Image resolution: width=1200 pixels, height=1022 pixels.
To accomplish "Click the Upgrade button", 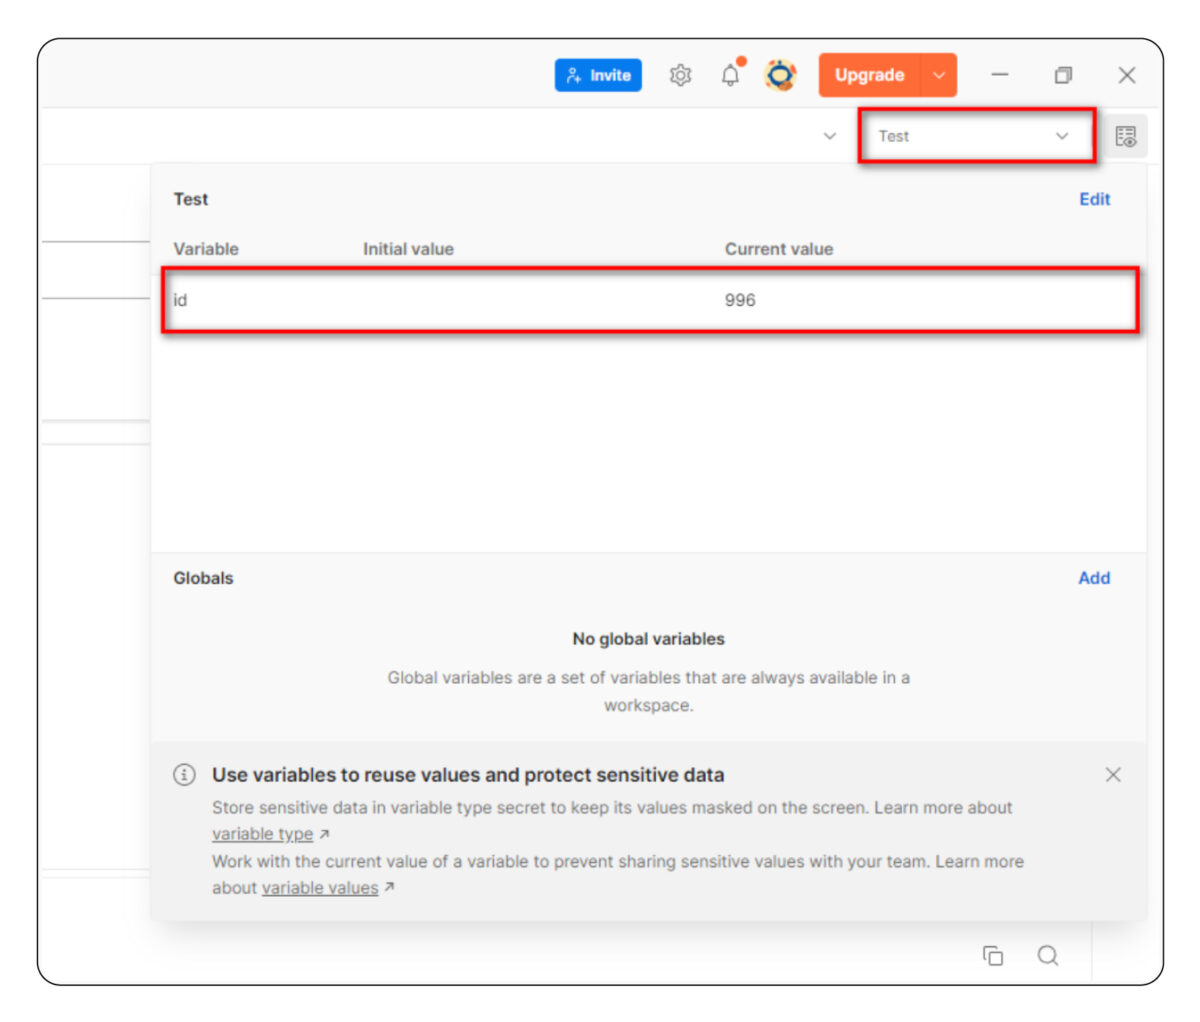I will point(869,74).
